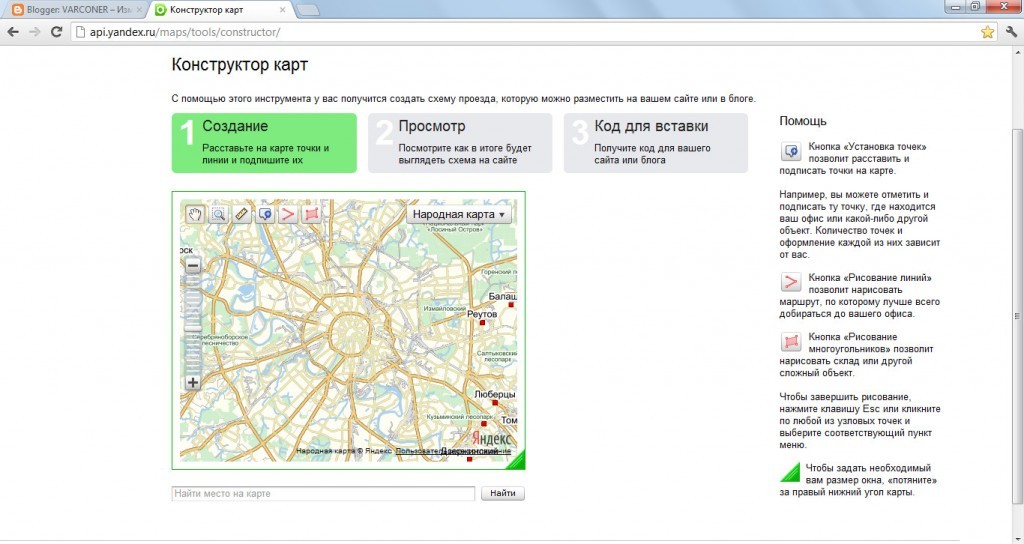Zoom out with the map minus button
This screenshot has height=544, width=1024.
pyautogui.click(x=193, y=266)
